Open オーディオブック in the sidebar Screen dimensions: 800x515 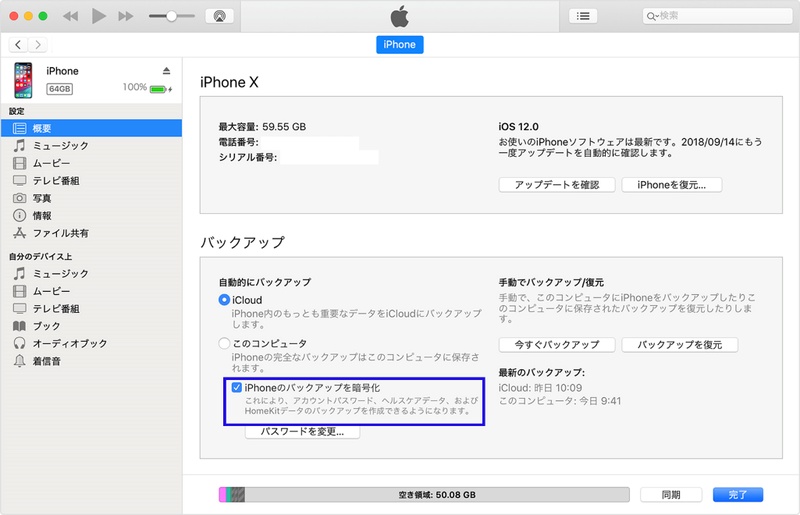91,343
